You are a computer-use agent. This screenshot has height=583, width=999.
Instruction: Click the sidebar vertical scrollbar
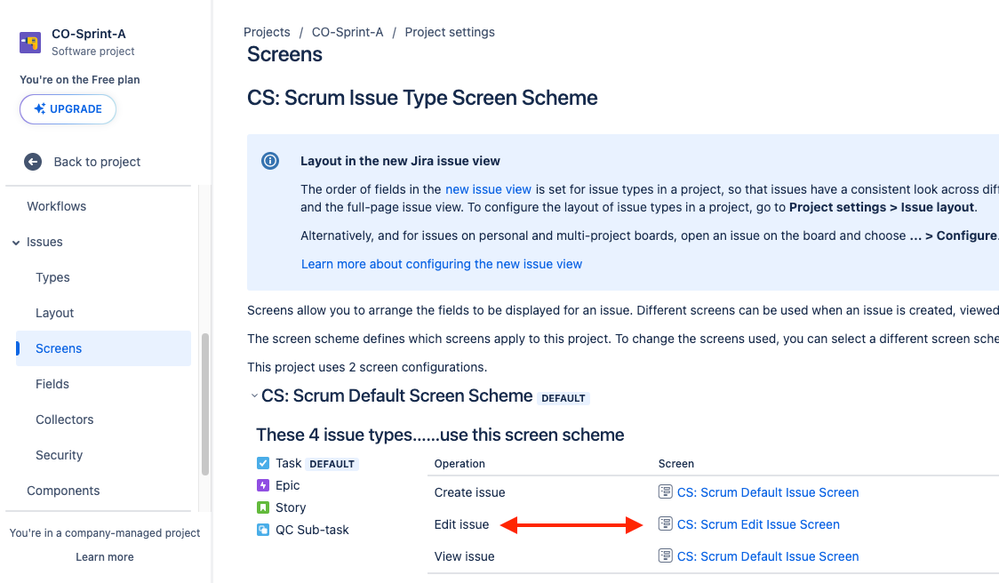(x=205, y=405)
